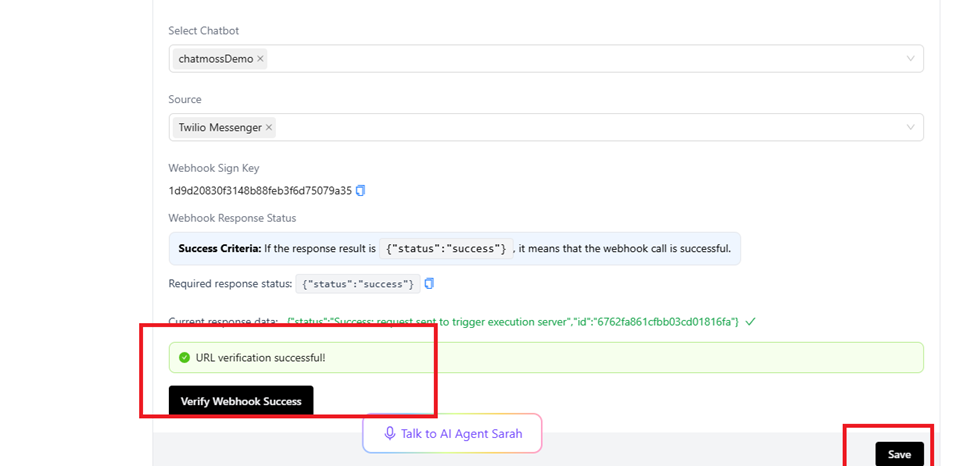This screenshot has height=466, width=974.
Task: Click the Webhook Sign Key value text
Action: [x=260, y=190]
